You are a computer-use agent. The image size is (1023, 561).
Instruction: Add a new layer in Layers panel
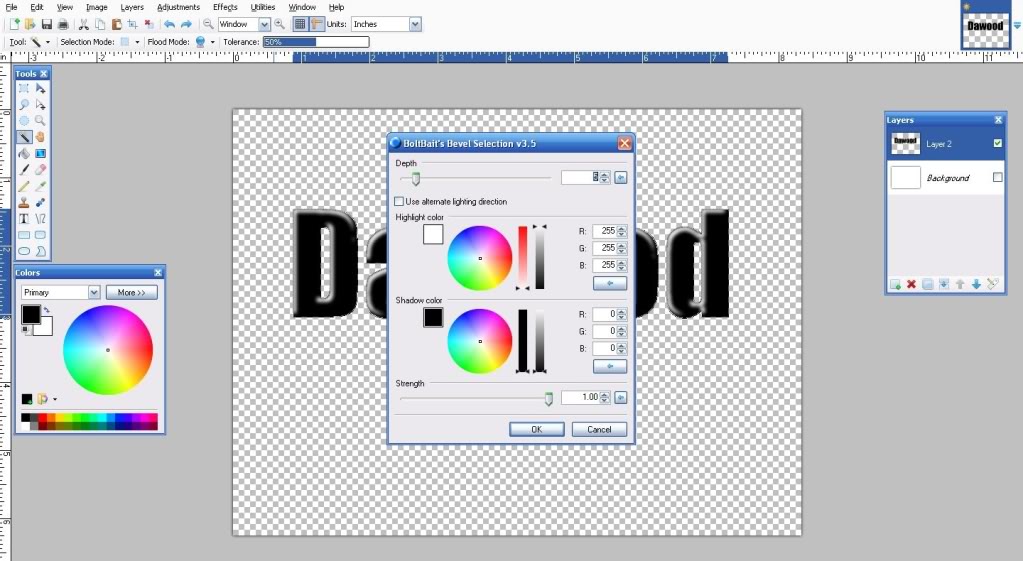pyautogui.click(x=895, y=284)
